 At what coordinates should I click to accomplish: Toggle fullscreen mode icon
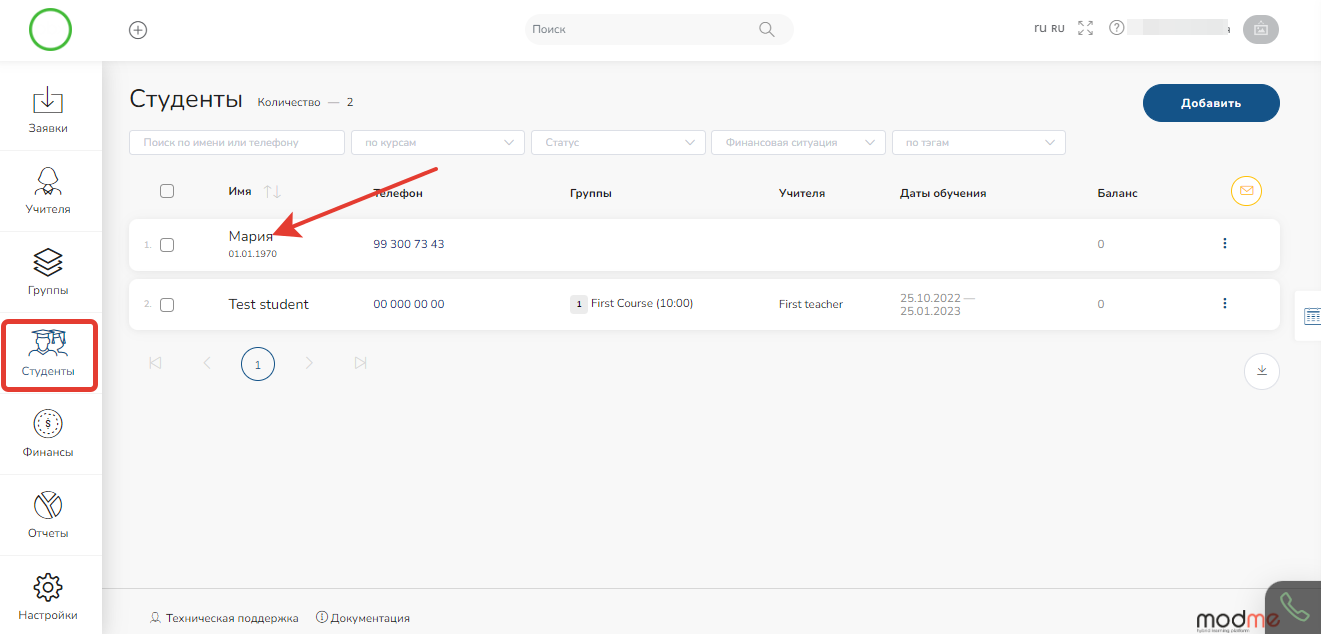[x=1085, y=29]
